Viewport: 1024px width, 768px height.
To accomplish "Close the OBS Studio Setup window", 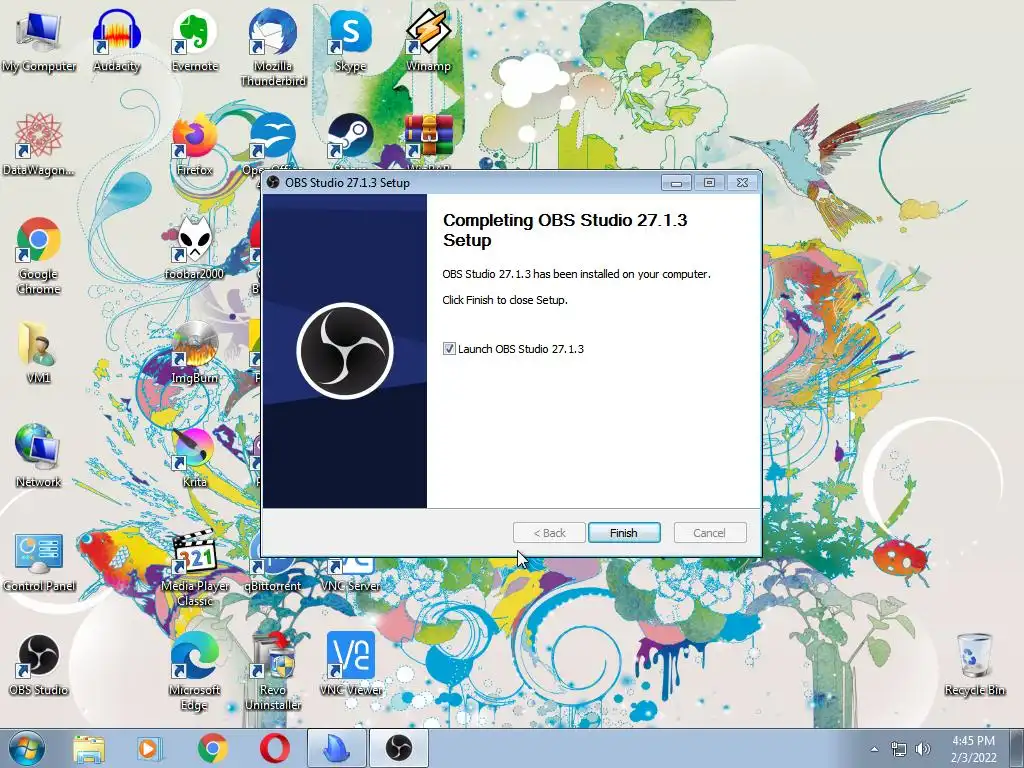I will tap(742, 183).
